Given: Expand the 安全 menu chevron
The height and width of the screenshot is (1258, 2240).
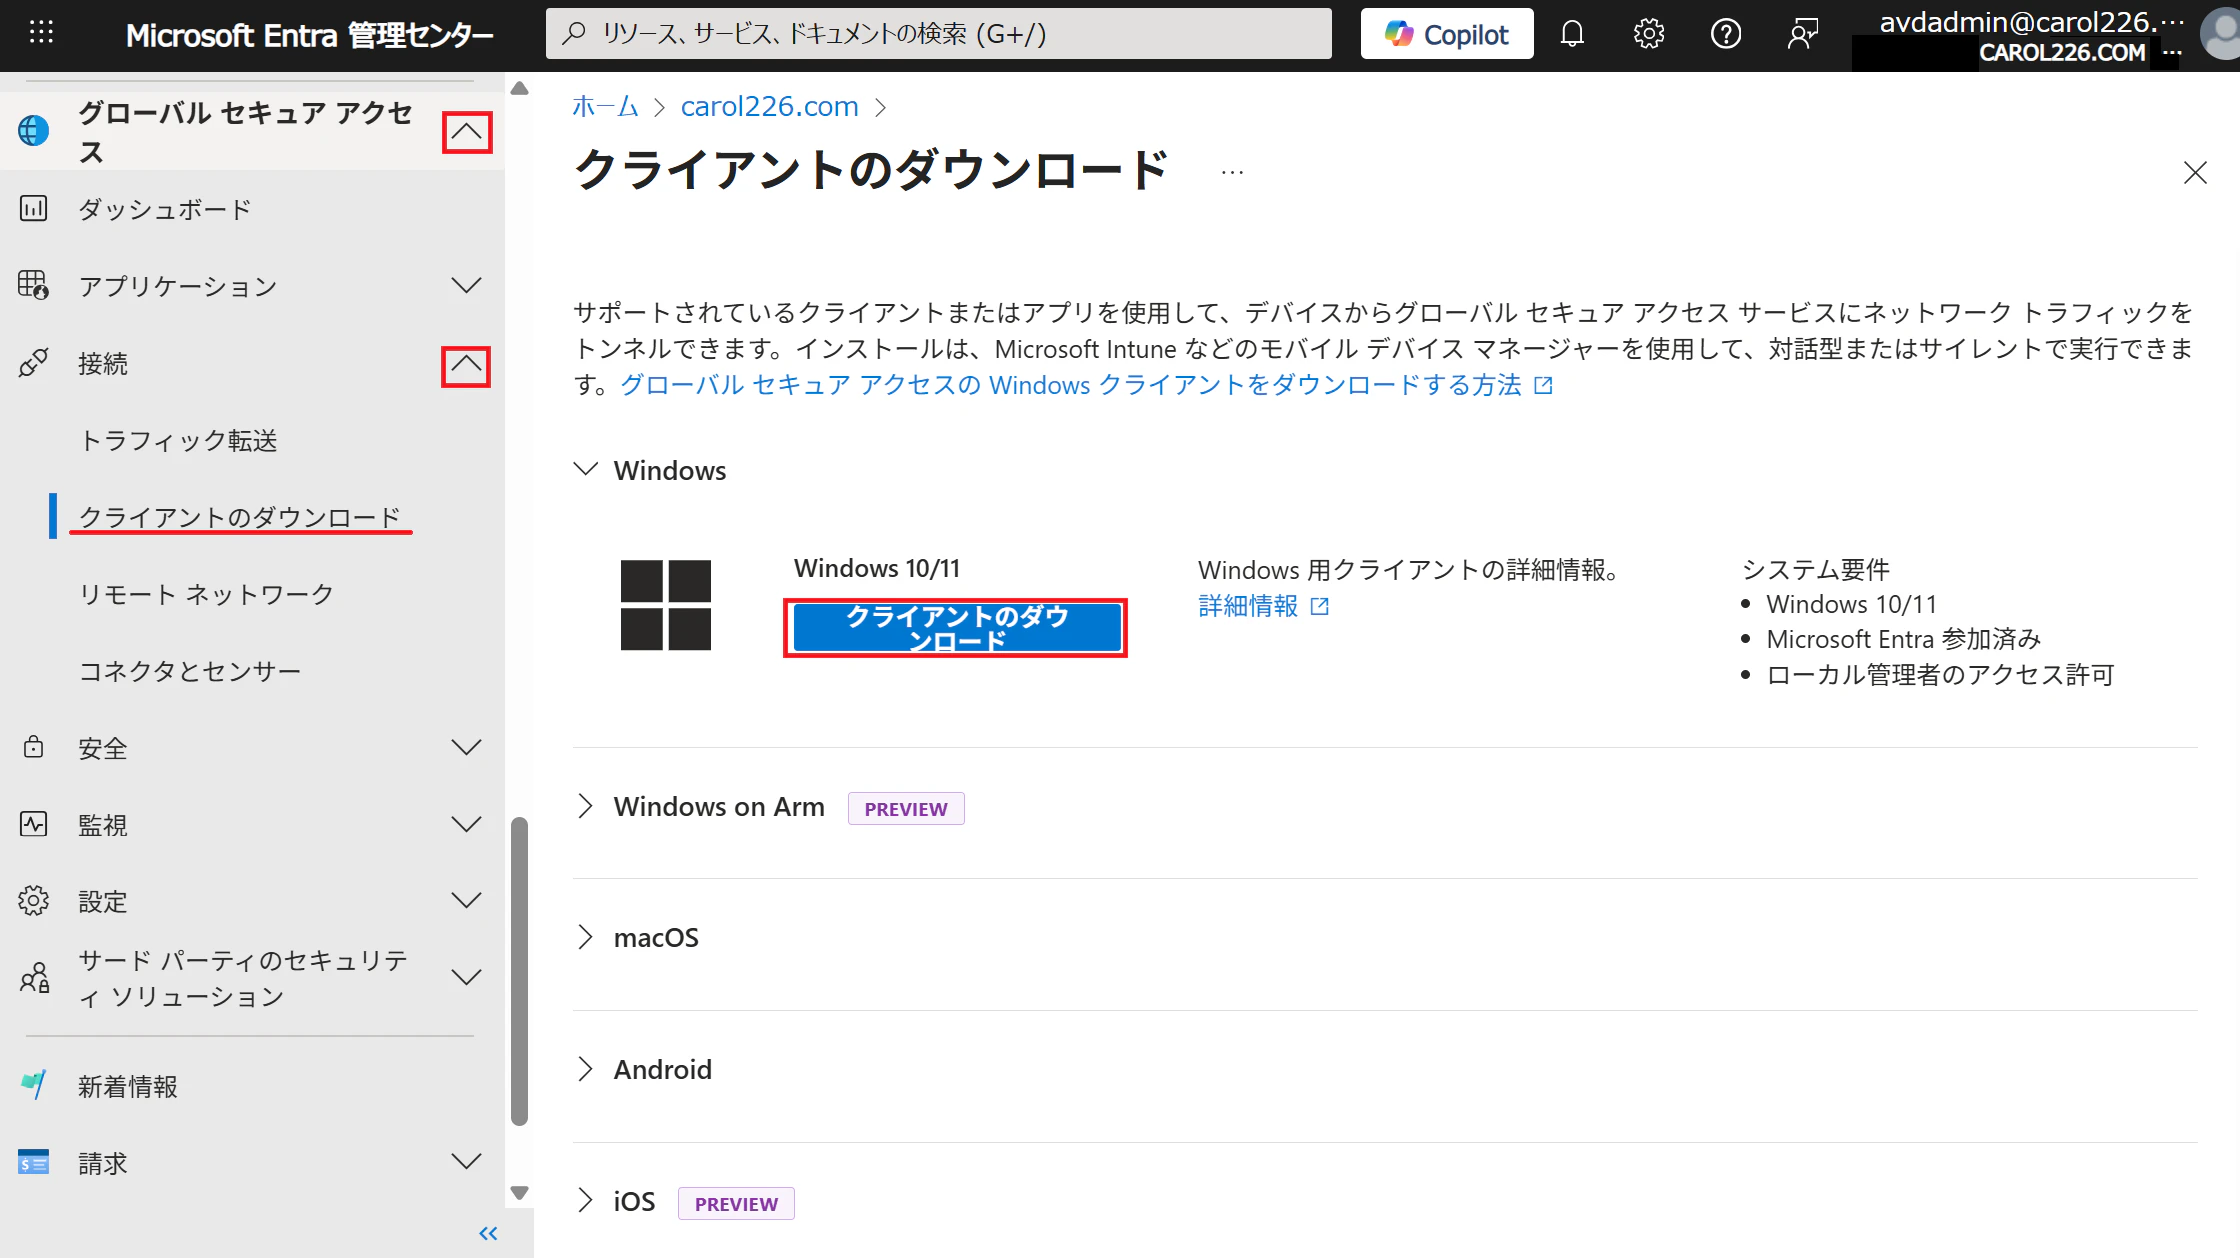Looking at the screenshot, I should (466, 748).
